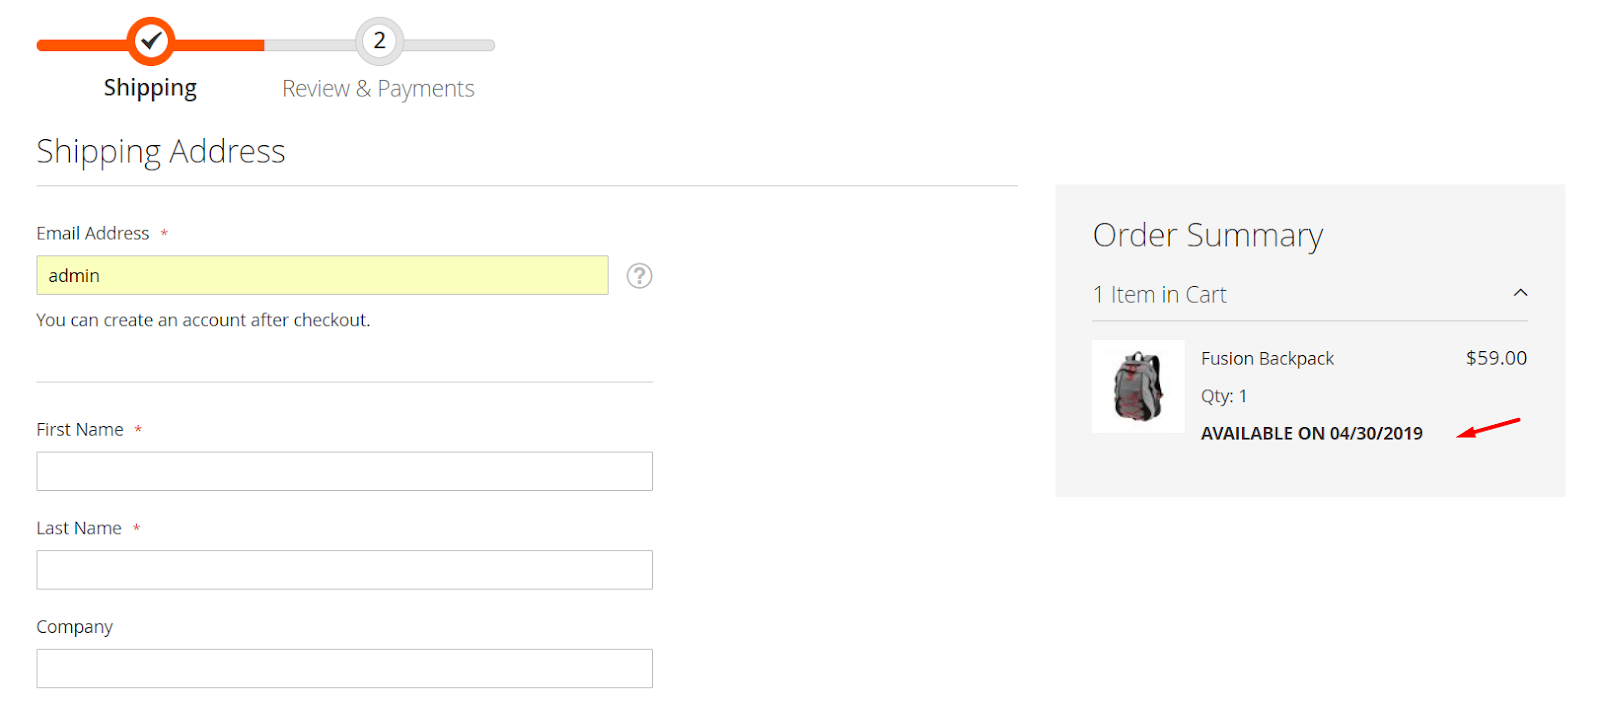1600x704 pixels.
Task: Click the Qty: 1 text
Action: click(x=1224, y=396)
